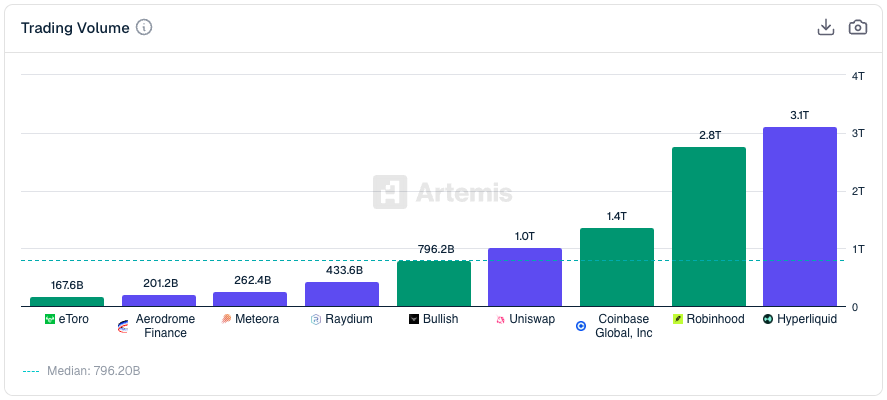Click the 3T y-axis tick label
Image resolution: width=887 pixels, height=400 pixels.
point(858,134)
